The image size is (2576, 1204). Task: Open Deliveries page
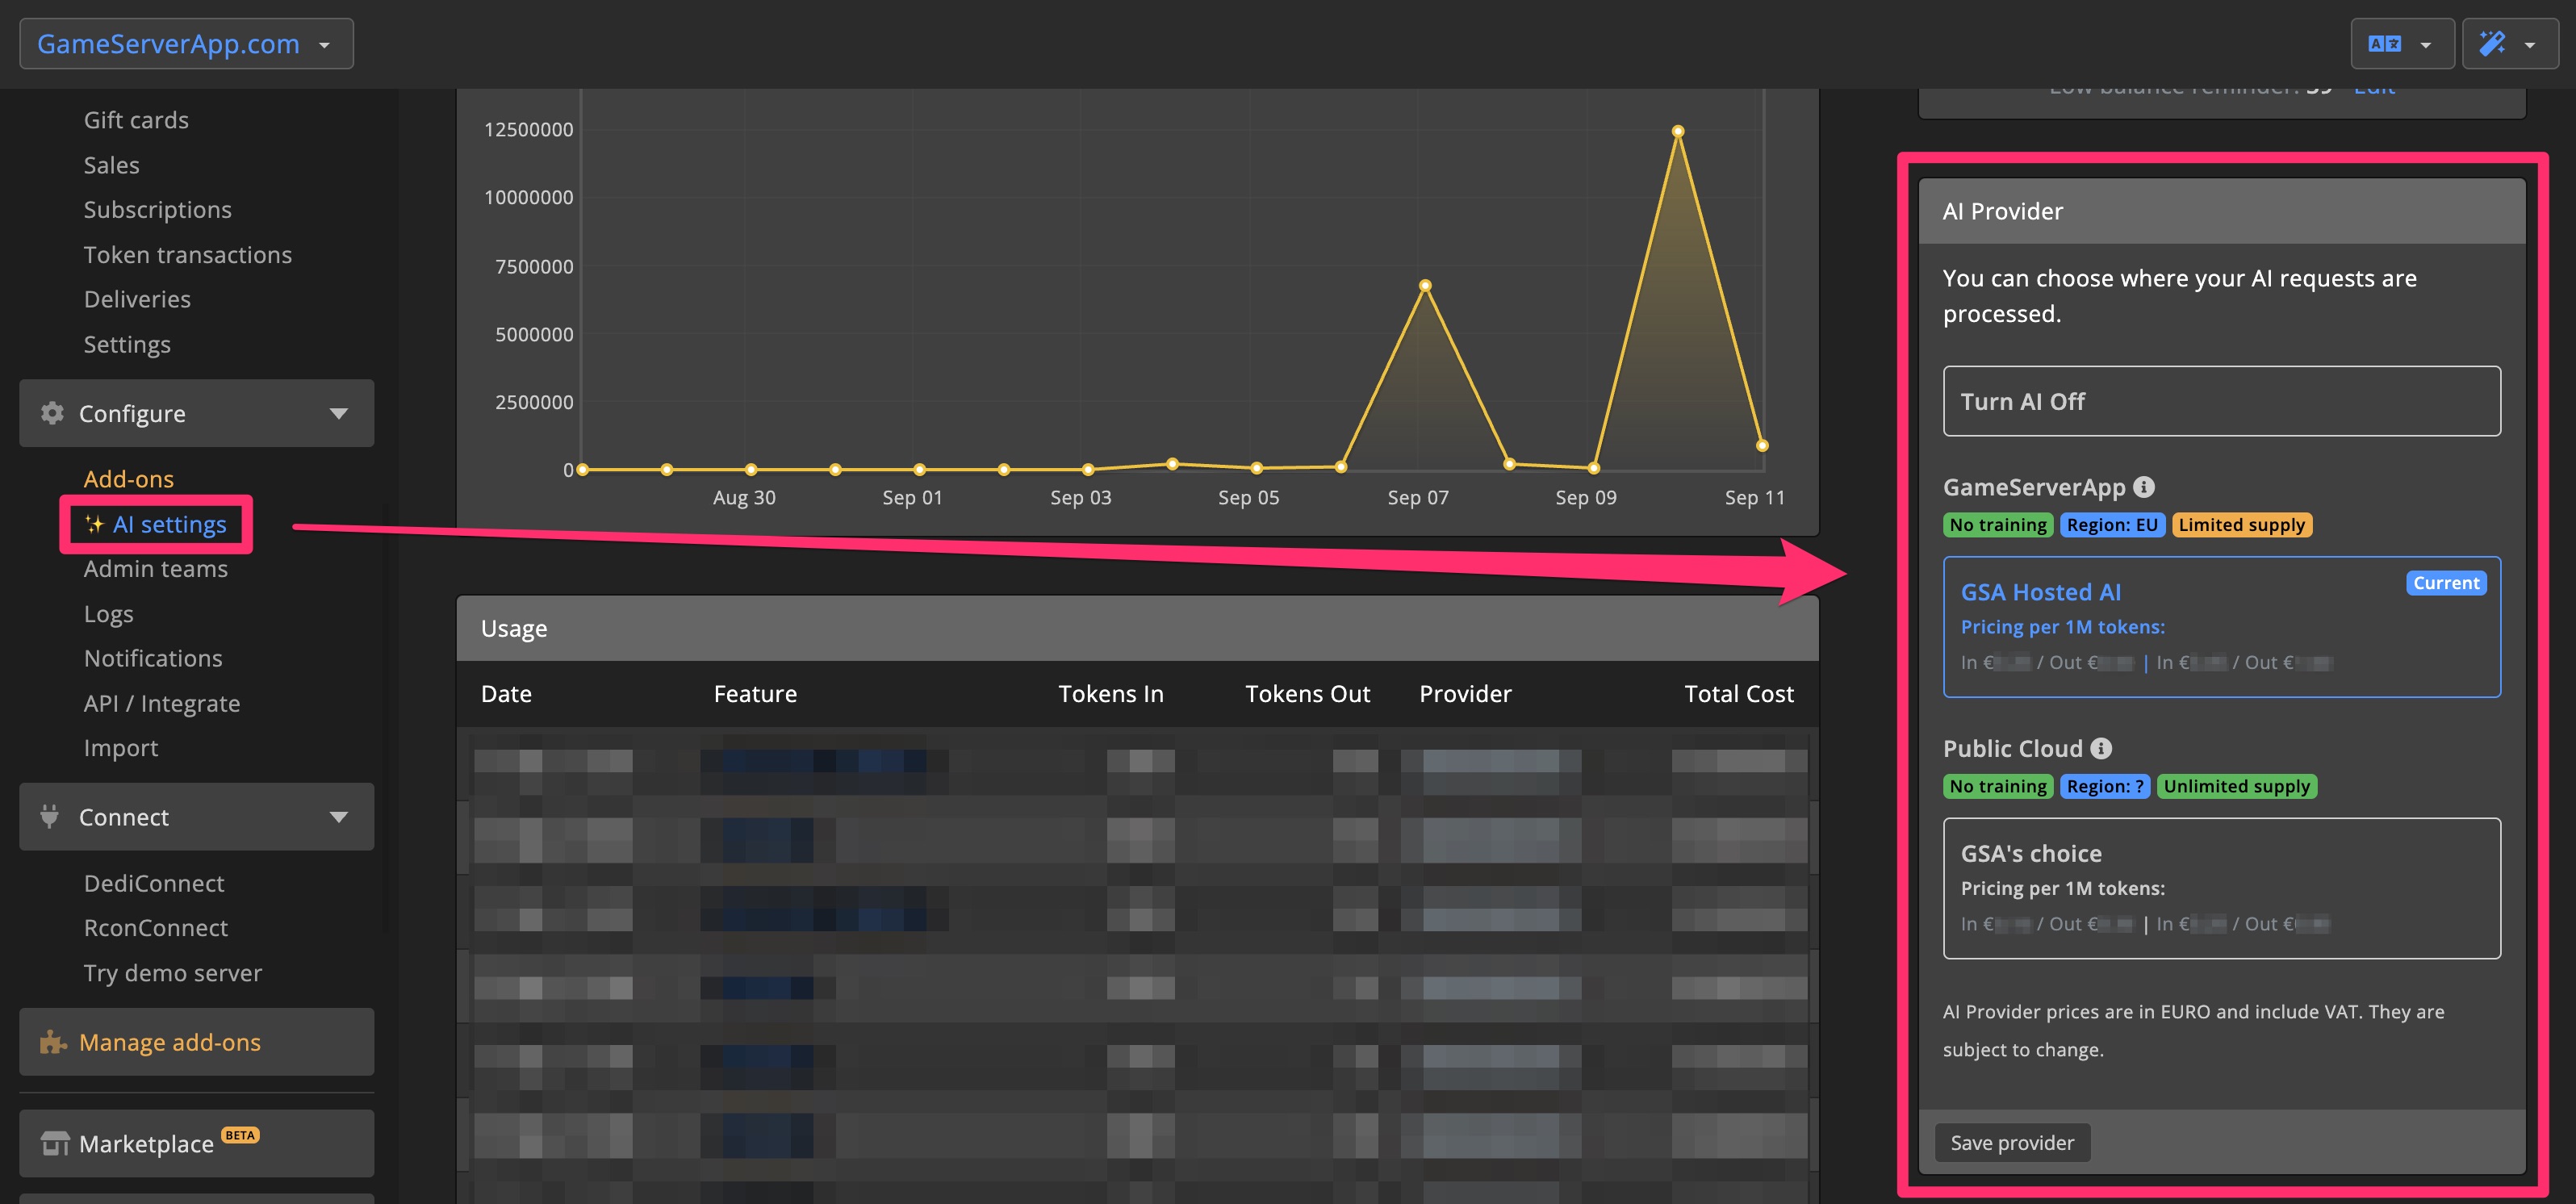[137, 299]
